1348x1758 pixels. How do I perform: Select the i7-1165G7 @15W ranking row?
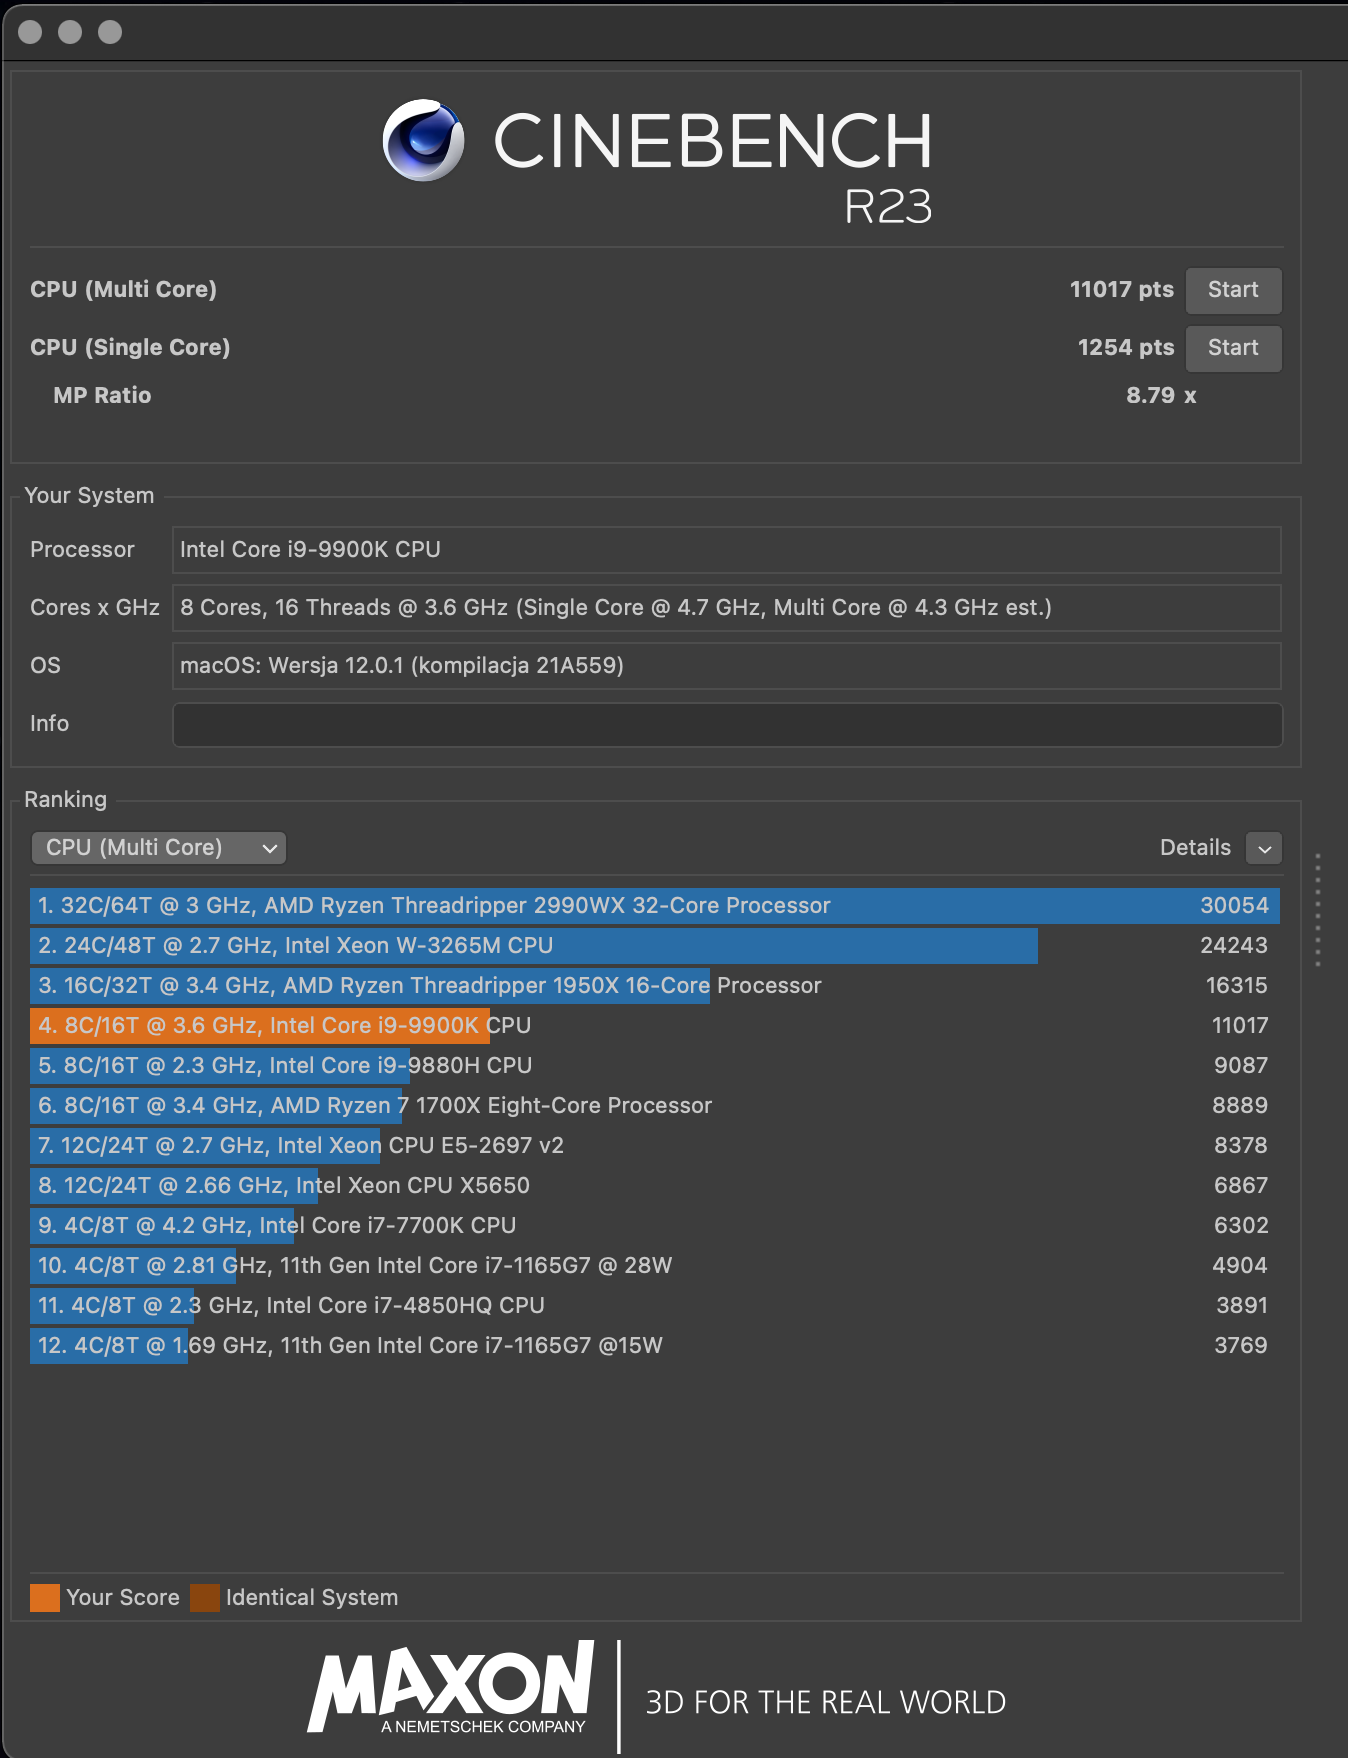[655, 1346]
